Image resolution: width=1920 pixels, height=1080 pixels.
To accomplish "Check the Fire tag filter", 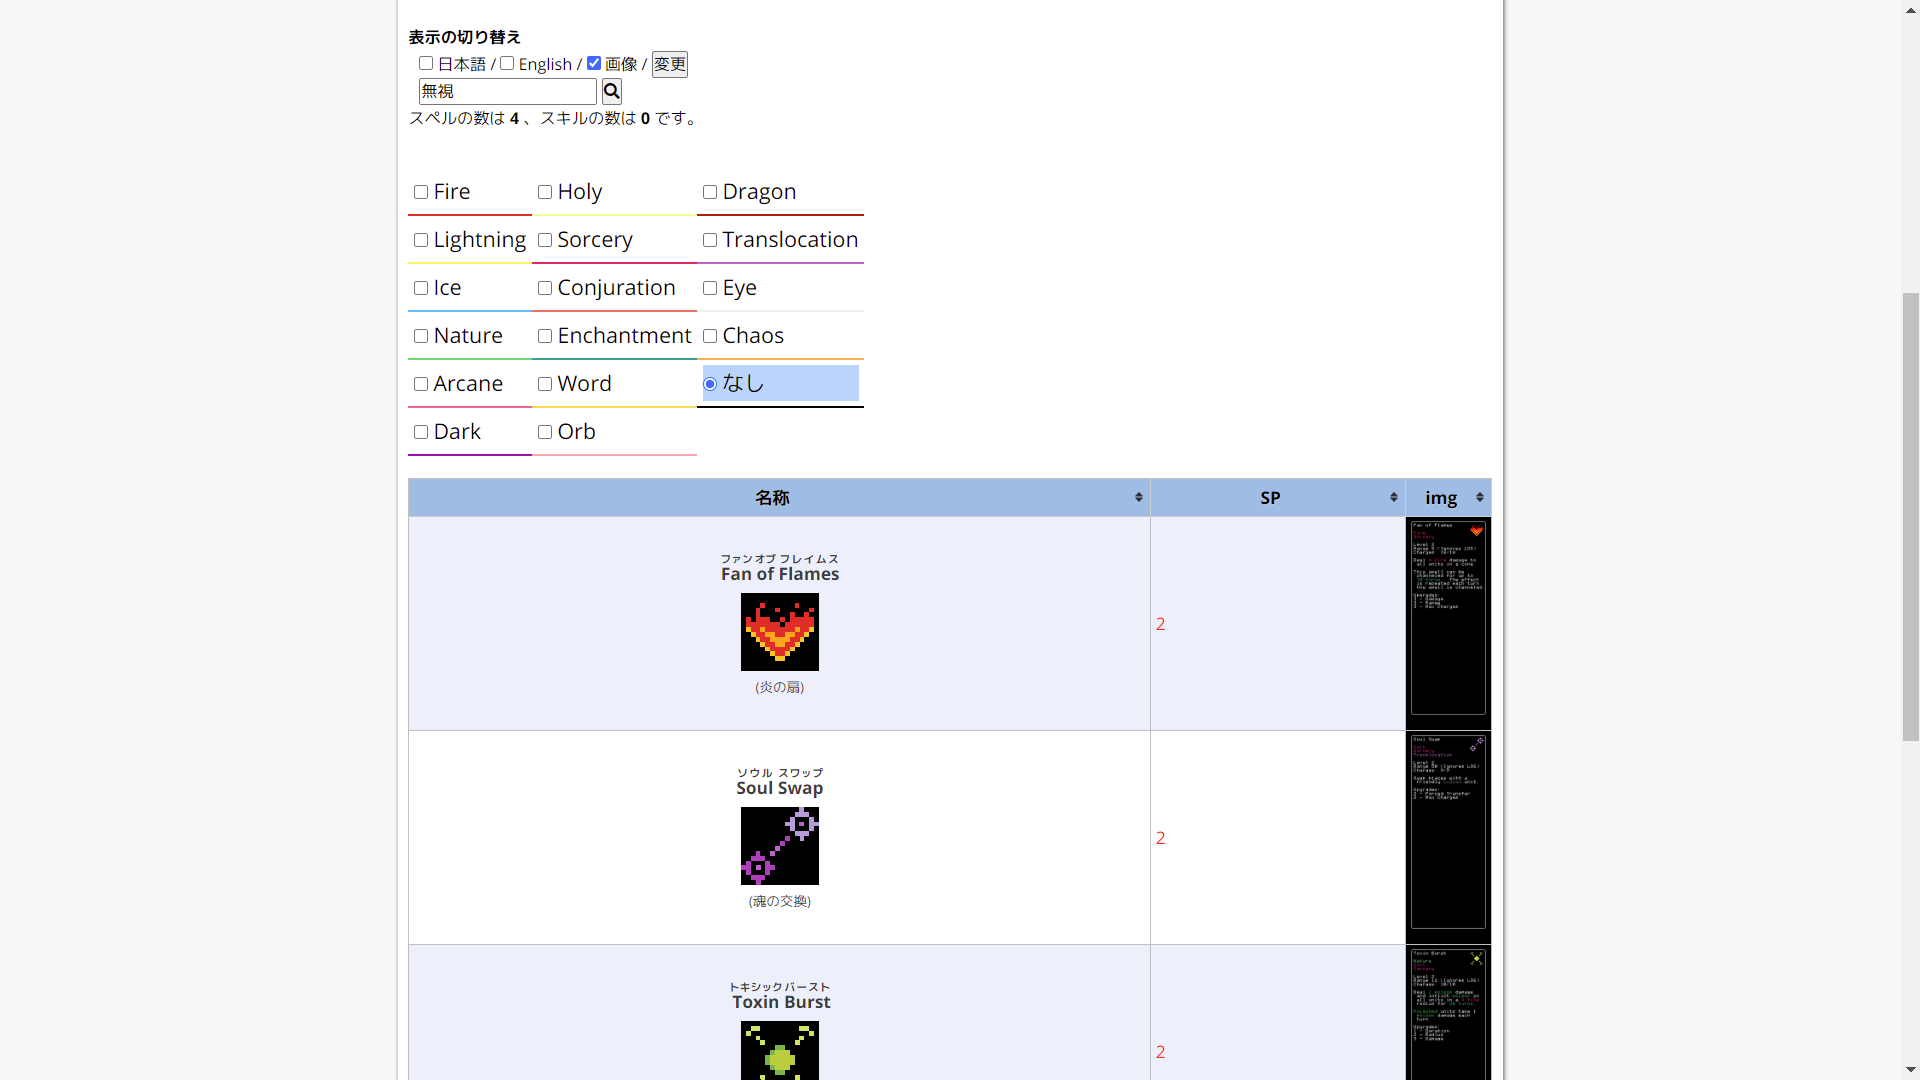I will pyautogui.click(x=421, y=192).
